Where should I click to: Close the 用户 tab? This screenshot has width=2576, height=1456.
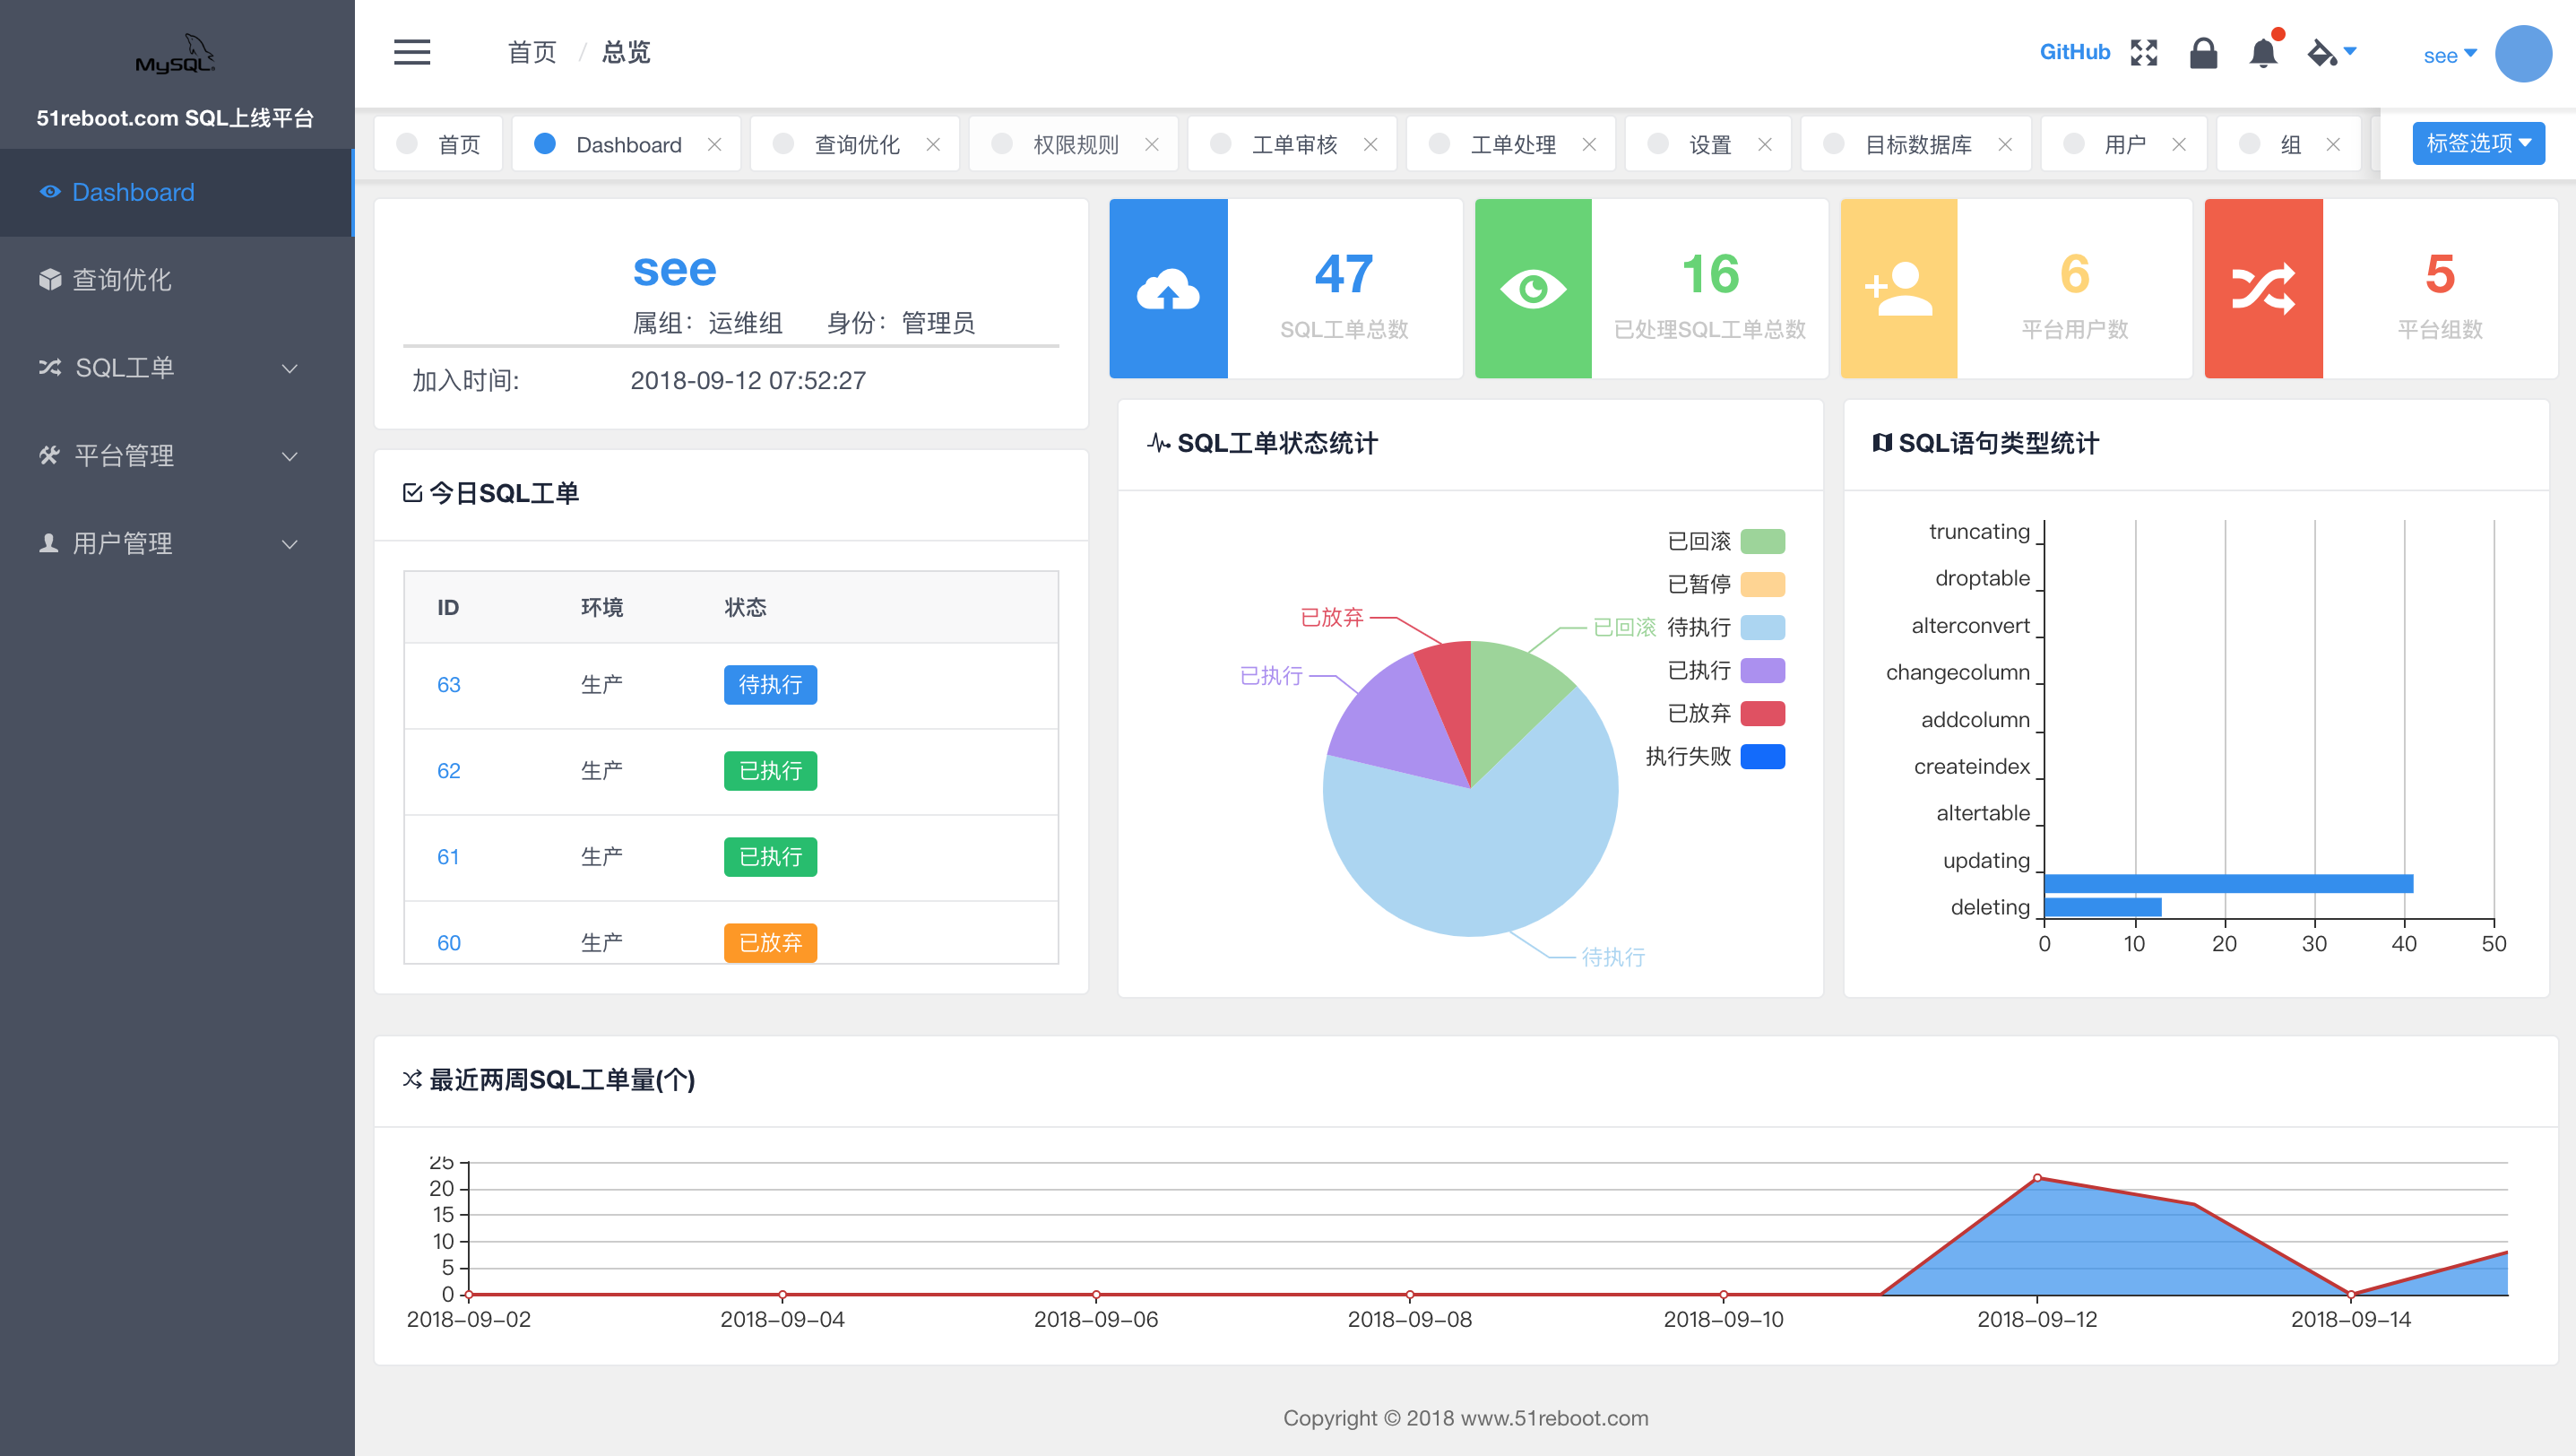[x=2179, y=144]
